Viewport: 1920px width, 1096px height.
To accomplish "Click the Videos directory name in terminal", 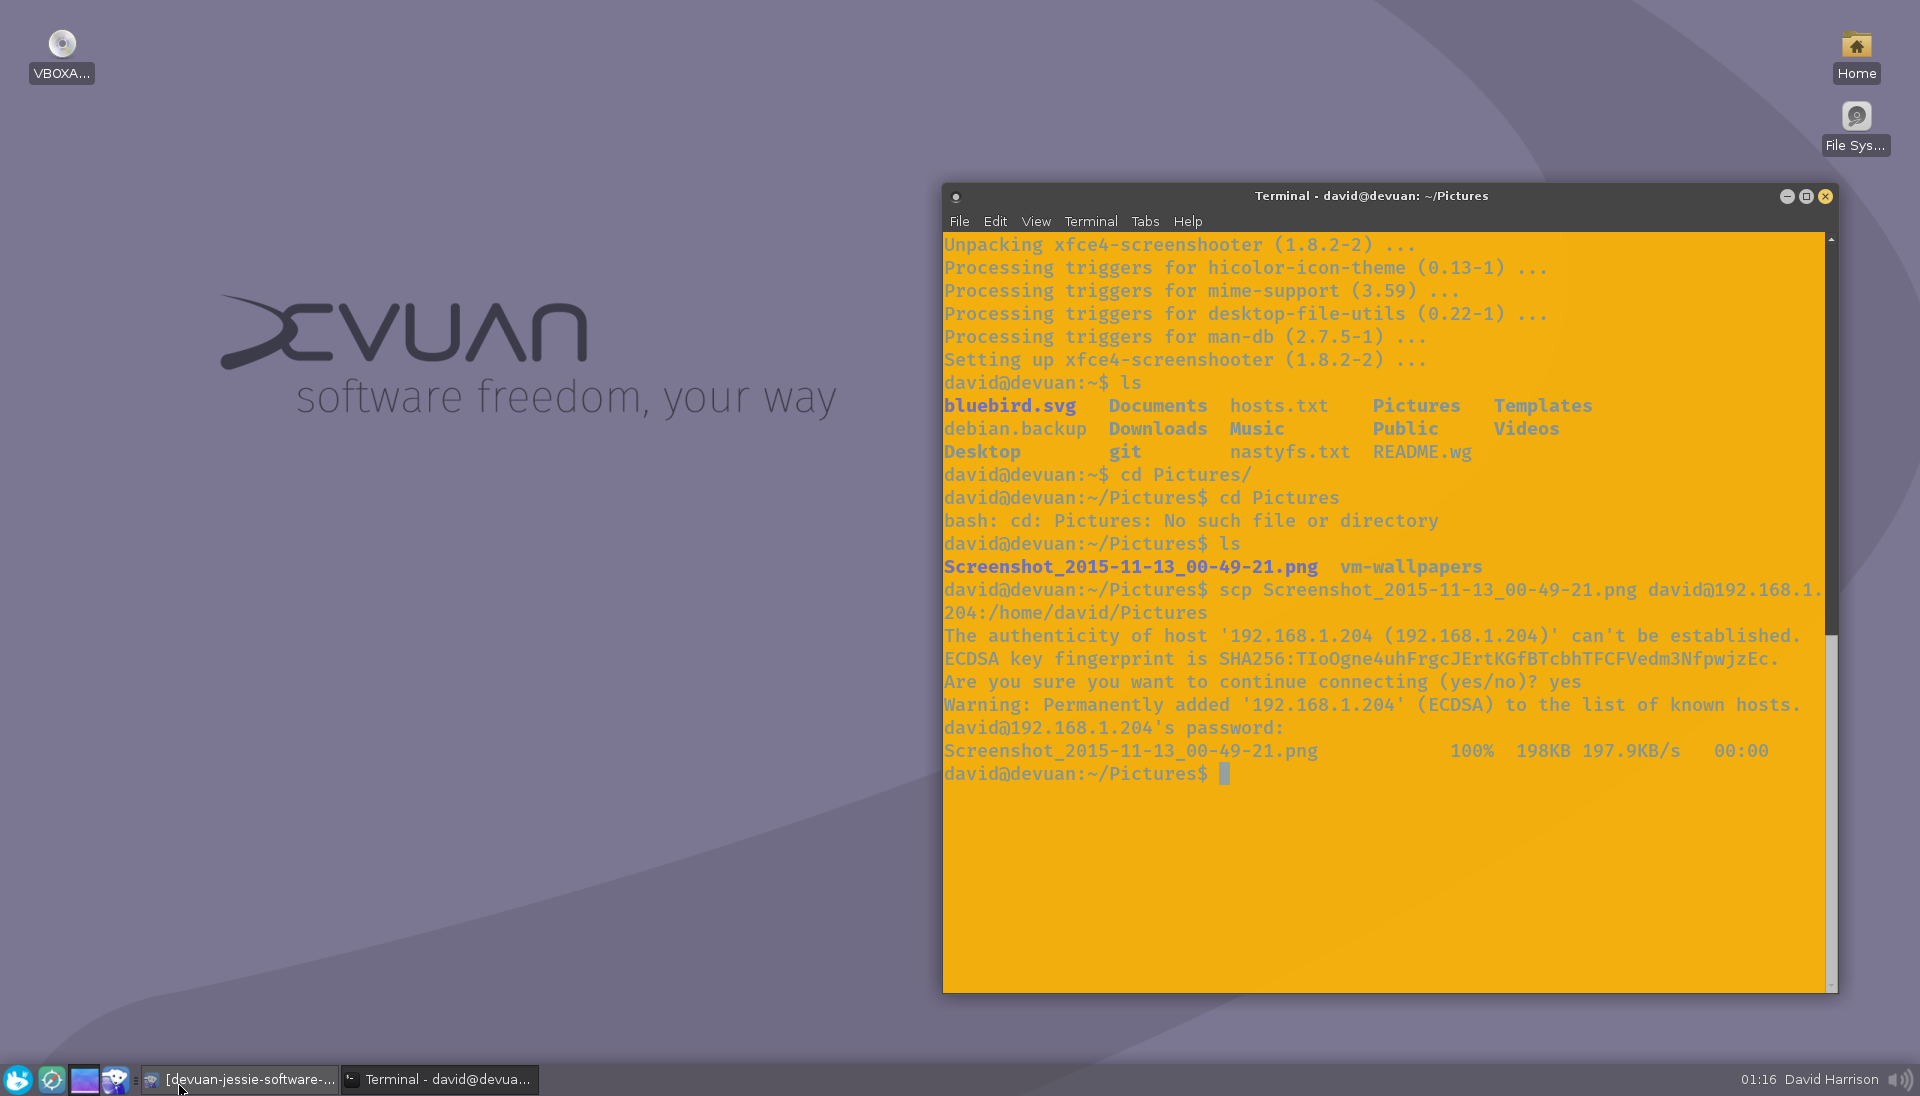I will pyautogui.click(x=1526, y=429).
